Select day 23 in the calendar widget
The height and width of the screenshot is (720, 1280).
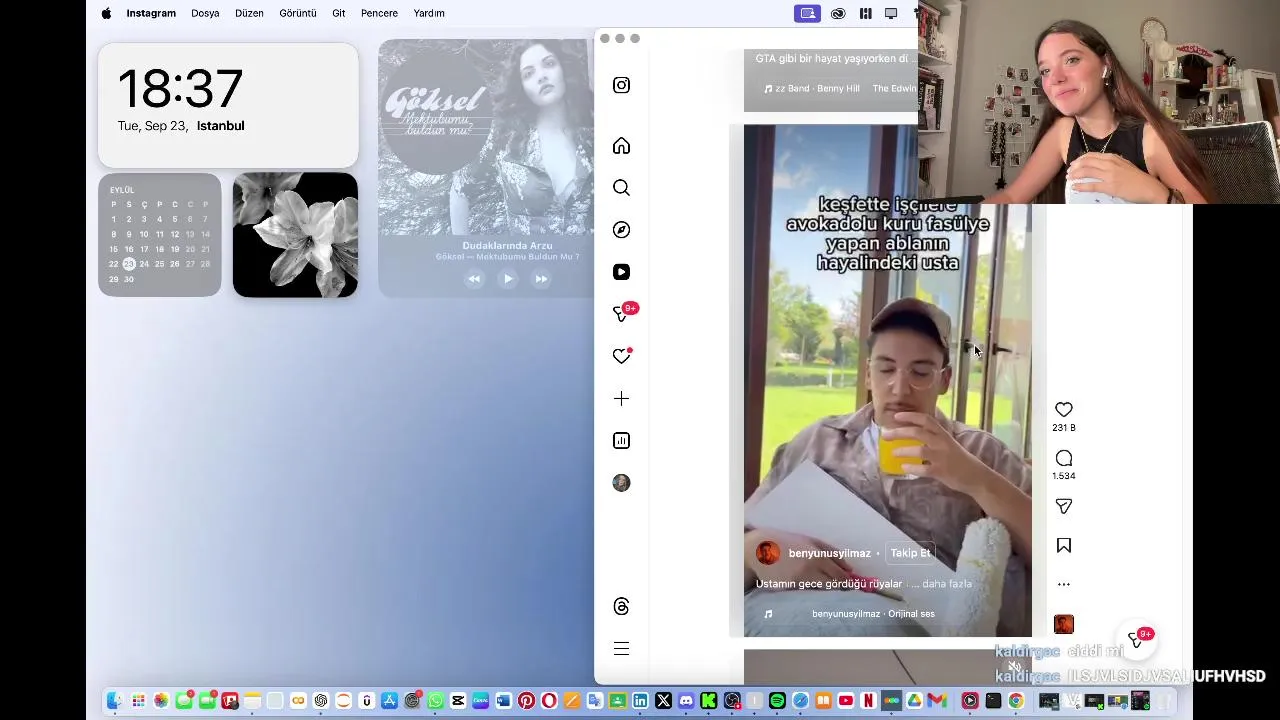click(129, 264)
